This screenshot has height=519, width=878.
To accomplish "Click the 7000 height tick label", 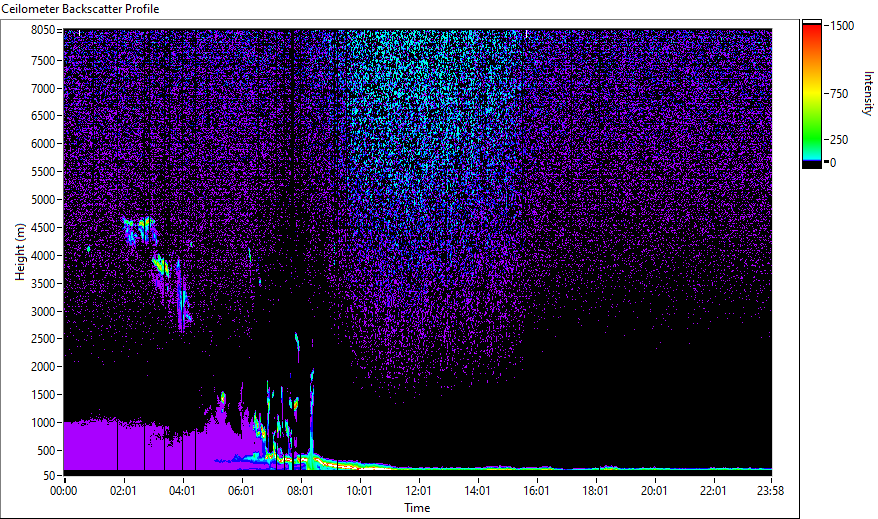I will coord(43,88).
